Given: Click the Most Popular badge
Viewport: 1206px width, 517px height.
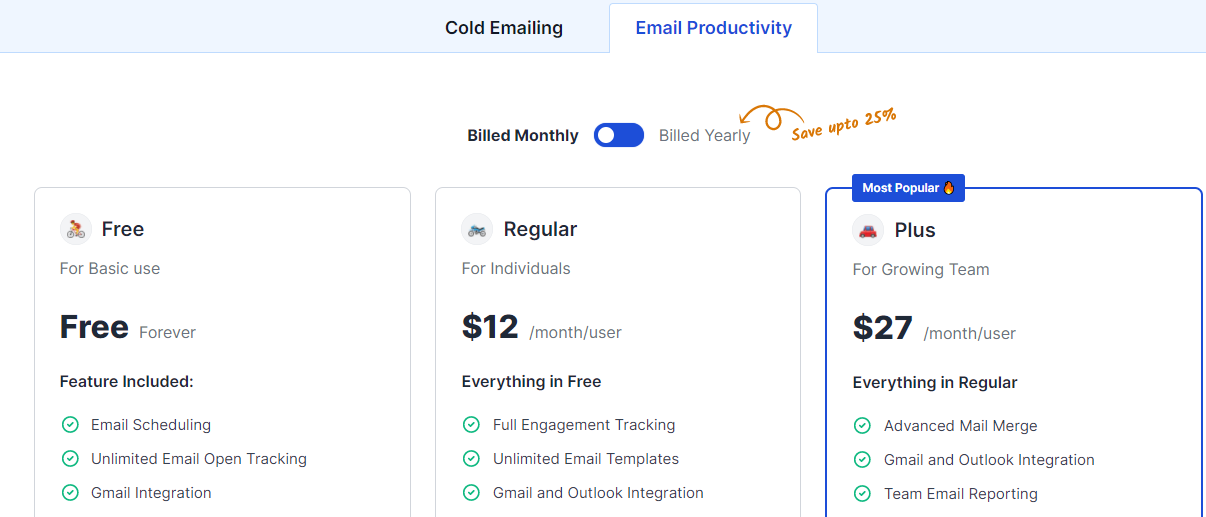Looking at the screenshot, I should click(x=908, y=188).
